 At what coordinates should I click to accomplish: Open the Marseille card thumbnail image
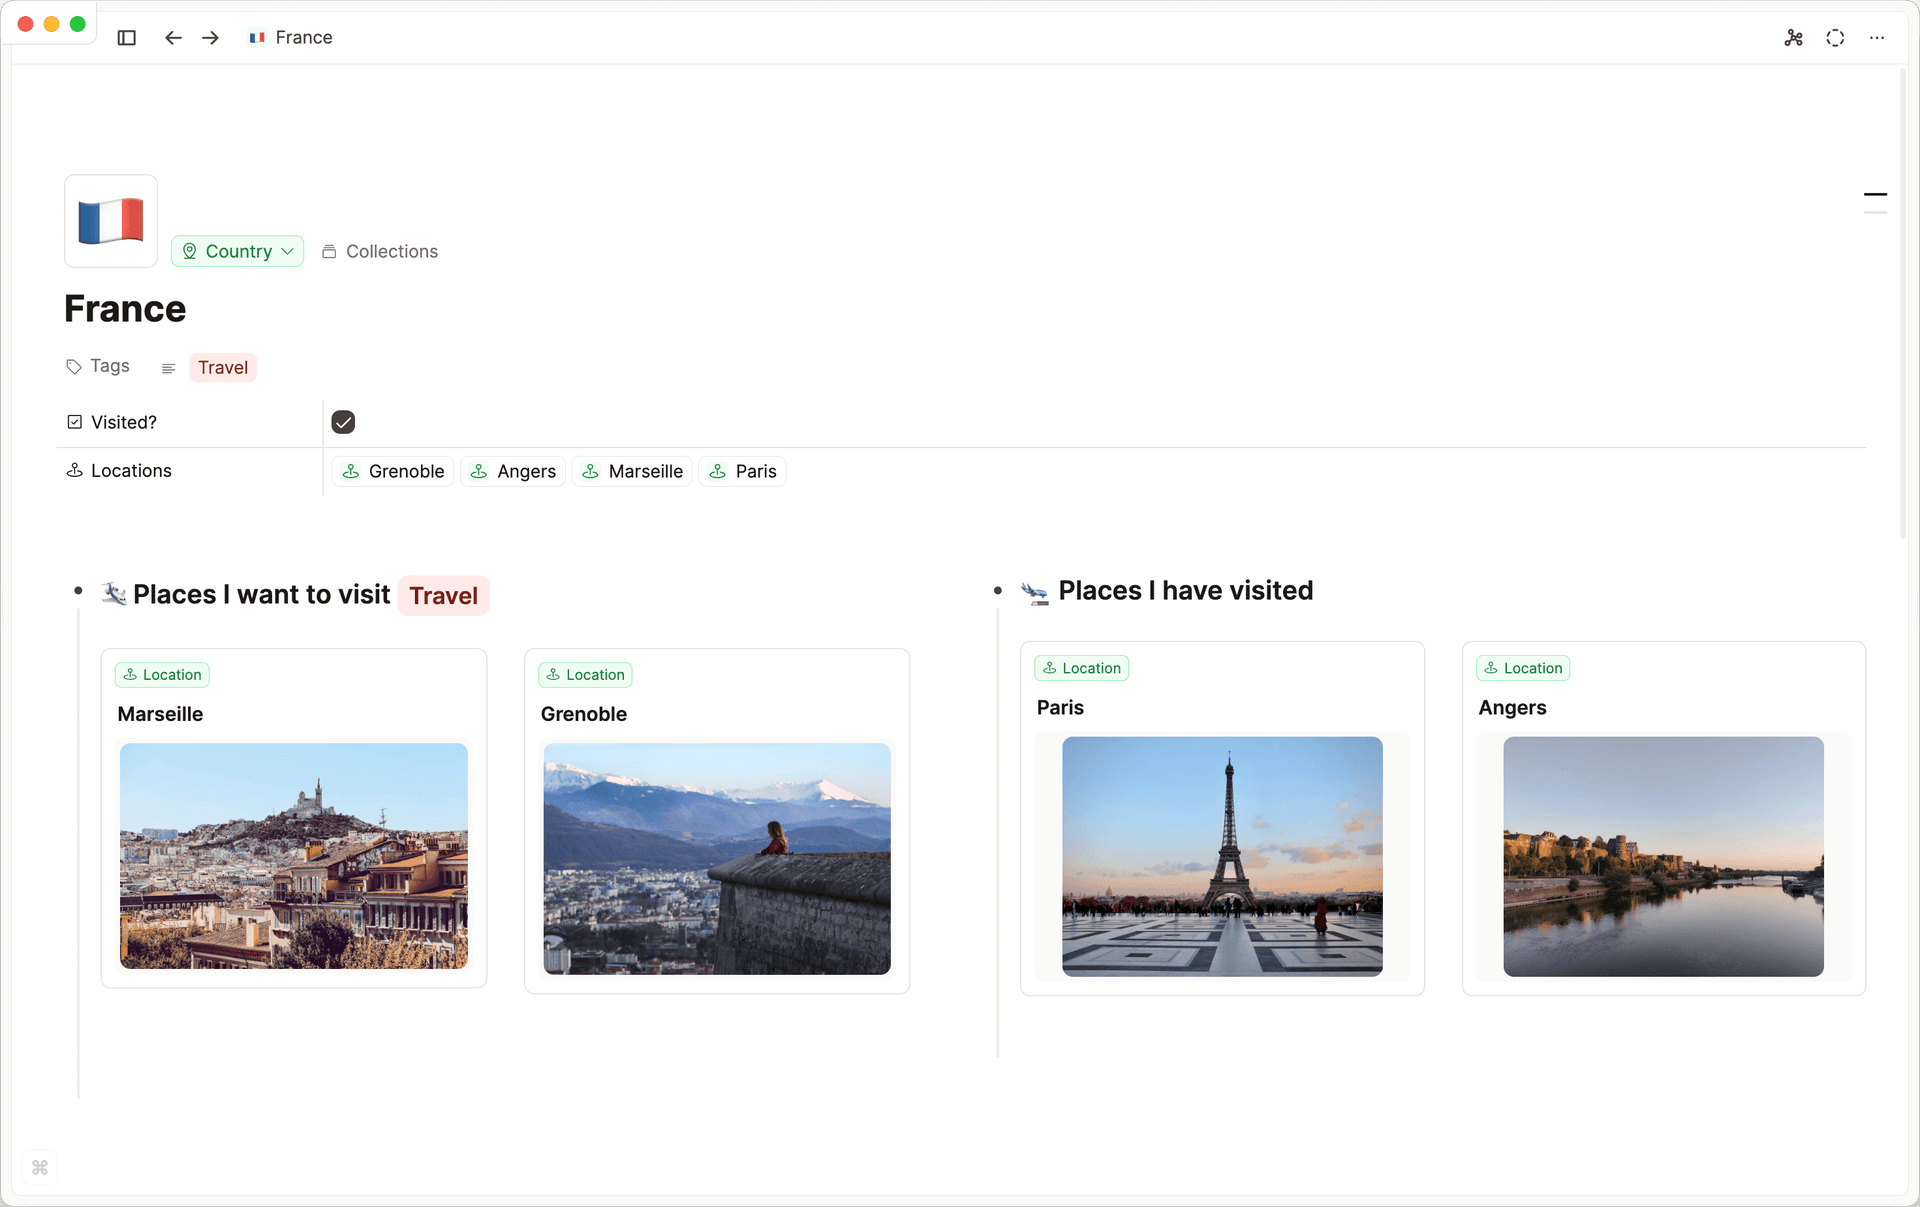click(x=293, y=855)
